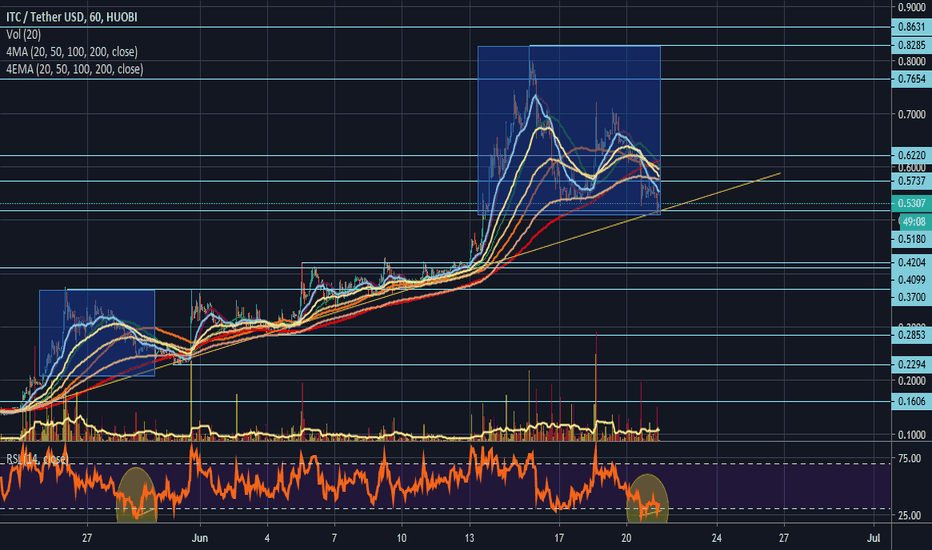Select the 0.8631 price level label
The height and width of the screenshot is (550, 932).
click(x=911, y=27)
